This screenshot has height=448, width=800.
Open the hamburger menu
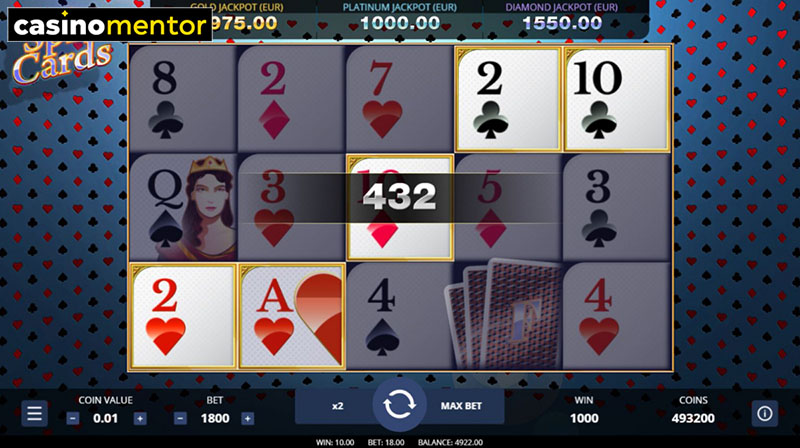point(34,413)
